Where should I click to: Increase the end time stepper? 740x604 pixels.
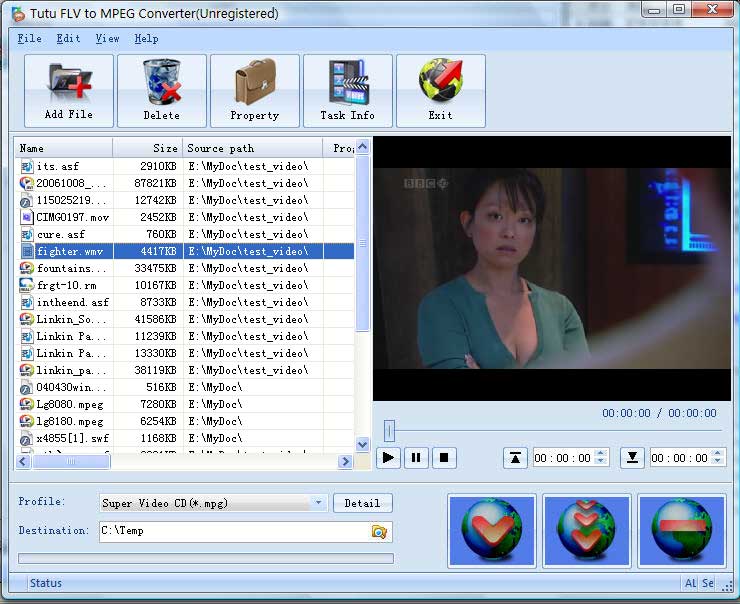click(718, 453)
